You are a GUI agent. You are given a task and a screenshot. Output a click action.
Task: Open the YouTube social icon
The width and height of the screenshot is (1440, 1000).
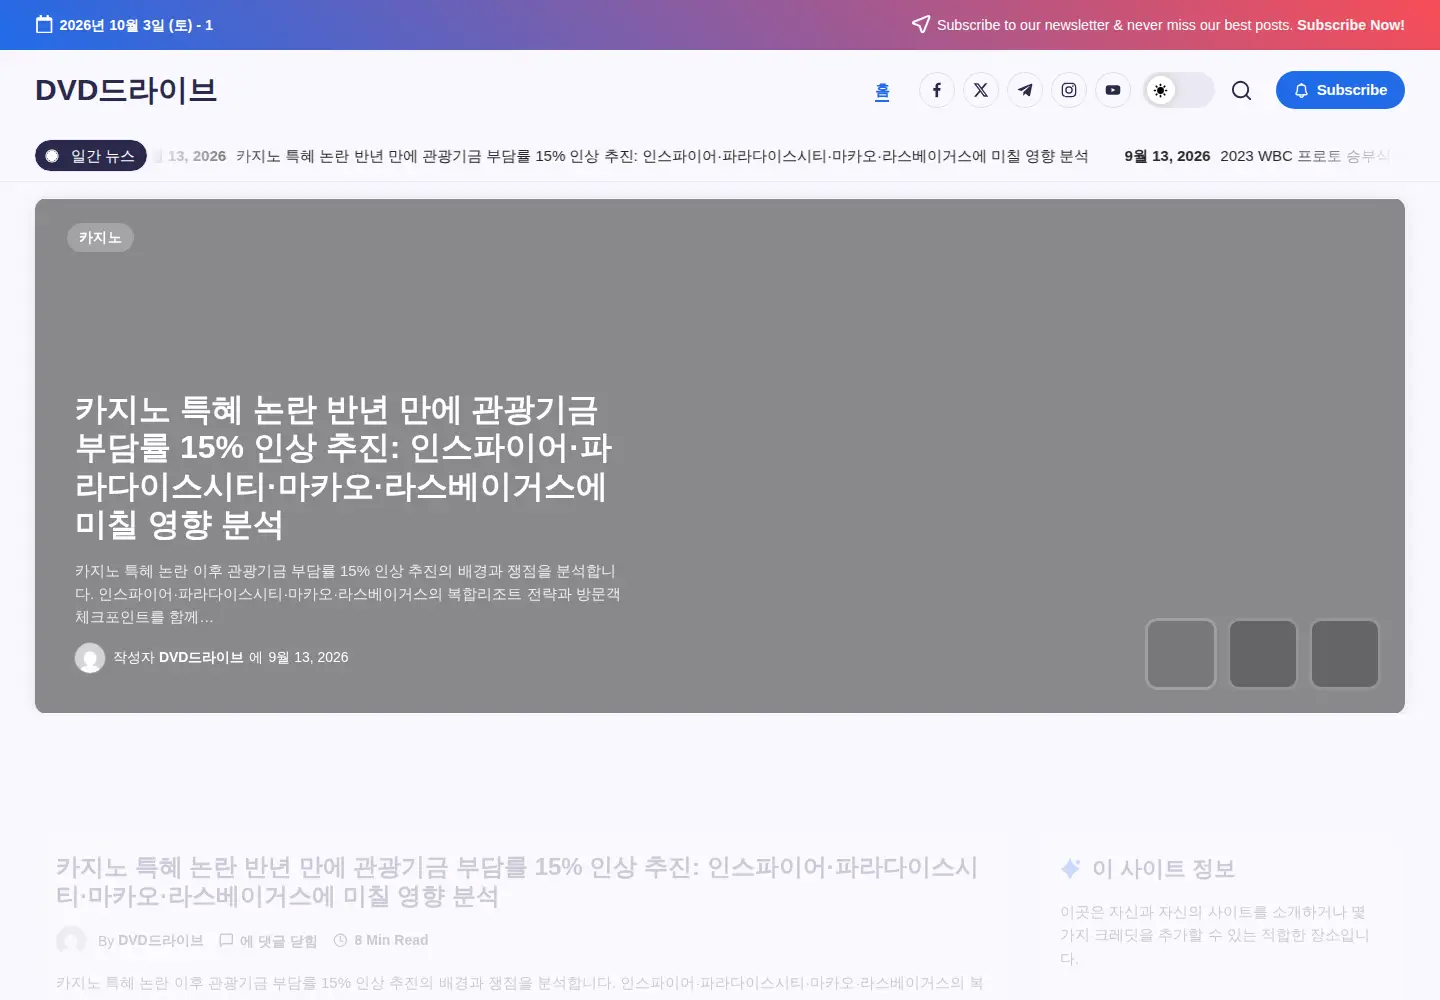1113,90
